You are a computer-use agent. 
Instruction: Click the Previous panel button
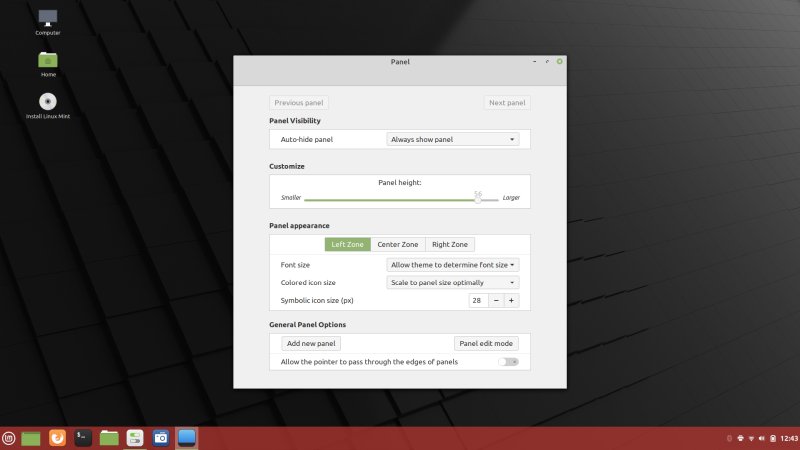pyautogui.click(x=299, y=103)
